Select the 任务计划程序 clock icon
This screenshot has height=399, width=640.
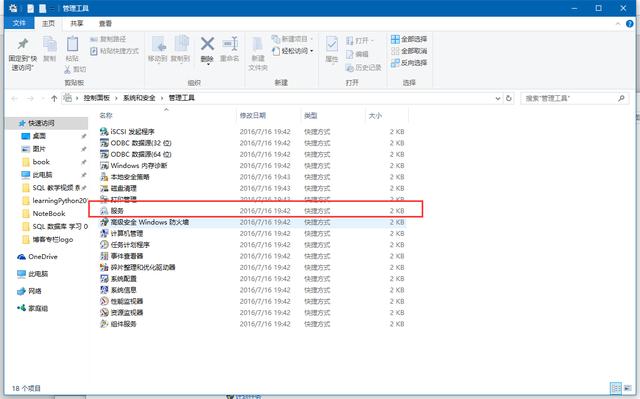(104, 245)
